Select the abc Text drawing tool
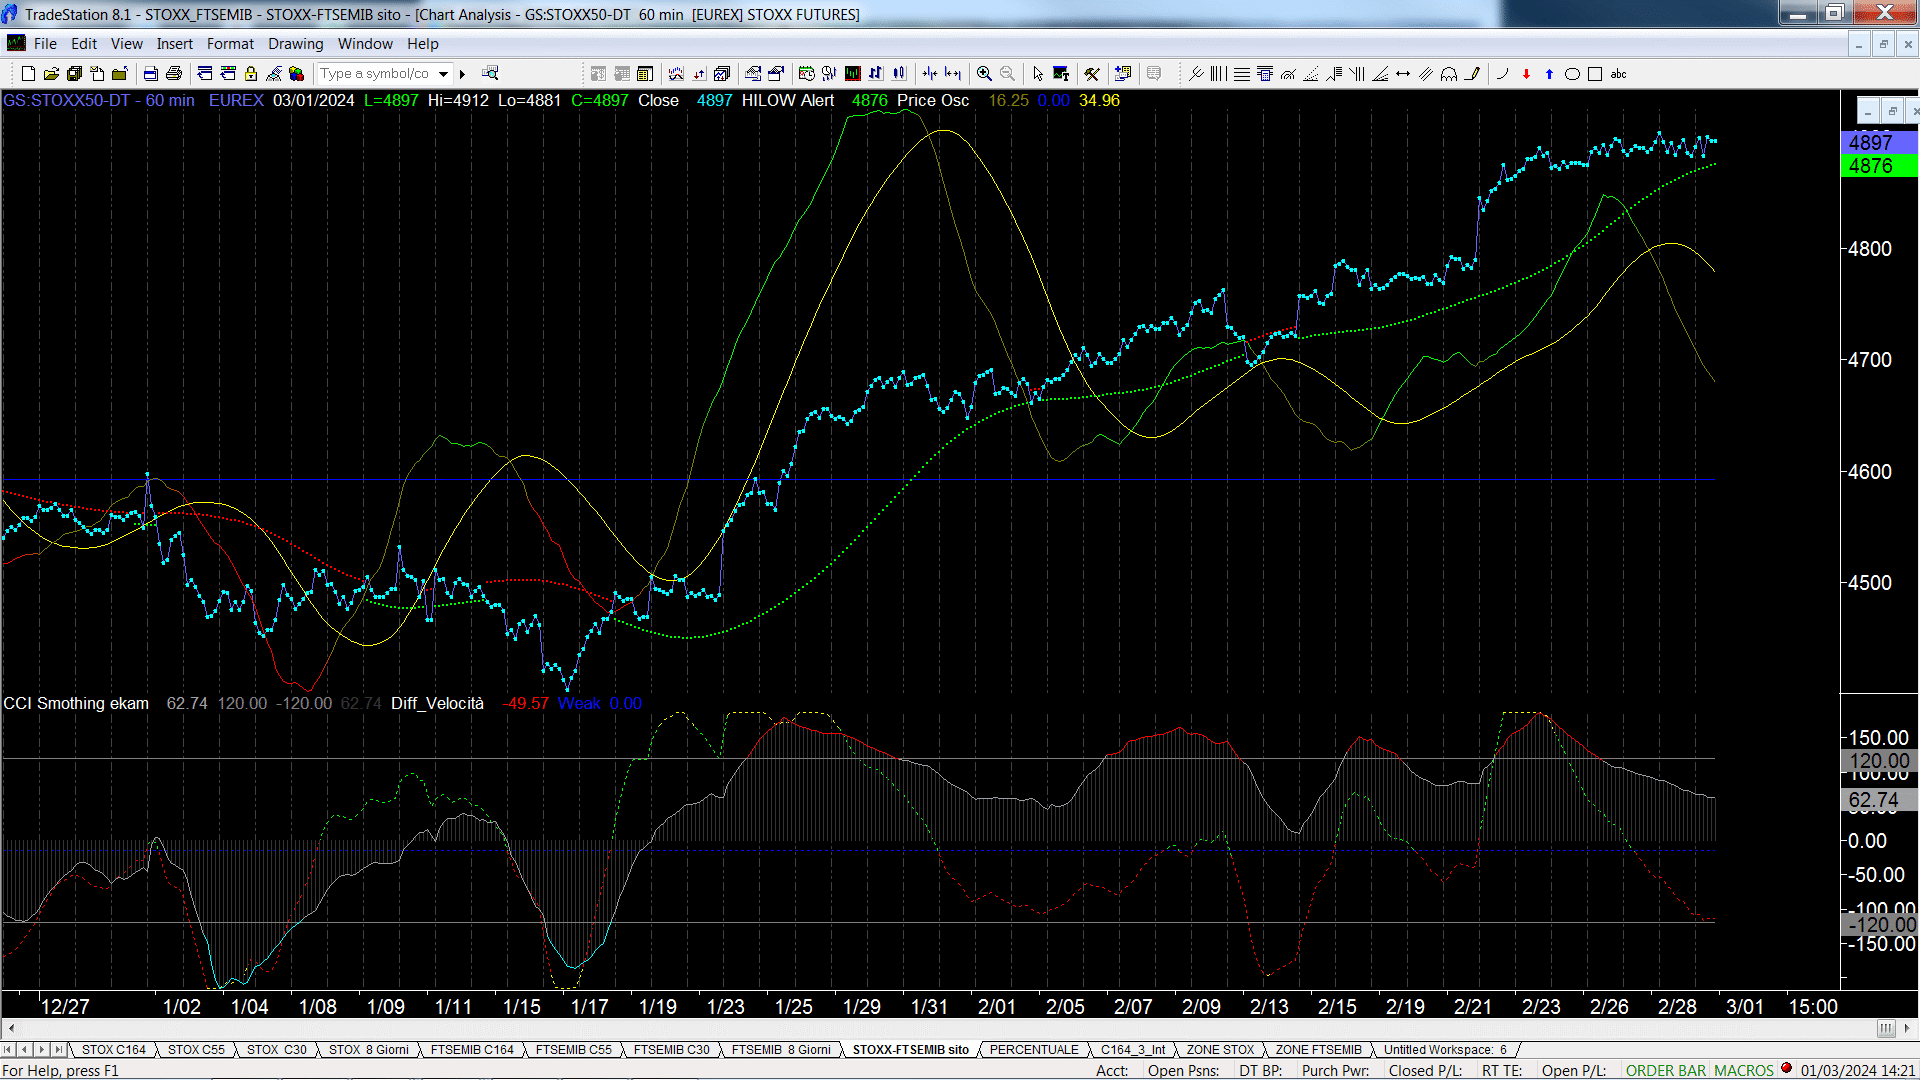Image resolution: width=1920 pixels, height=1080 pixels. pyautogui.click(x=1618, y=73)
